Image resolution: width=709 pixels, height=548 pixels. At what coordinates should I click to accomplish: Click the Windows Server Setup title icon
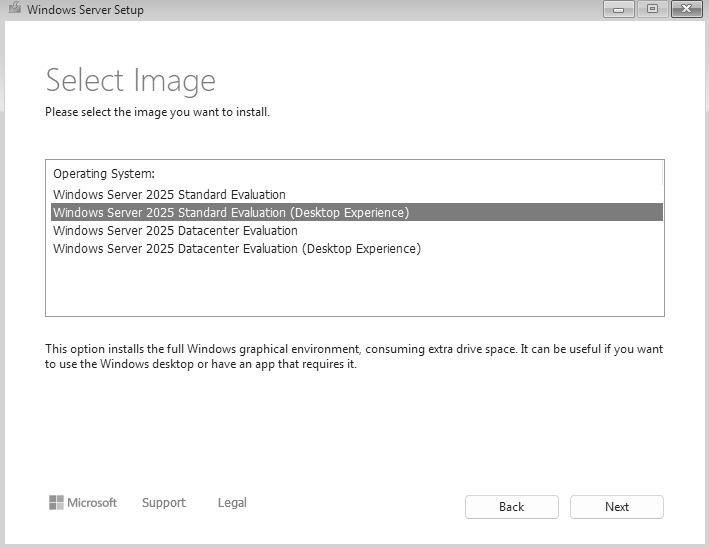tap(14, 8)
